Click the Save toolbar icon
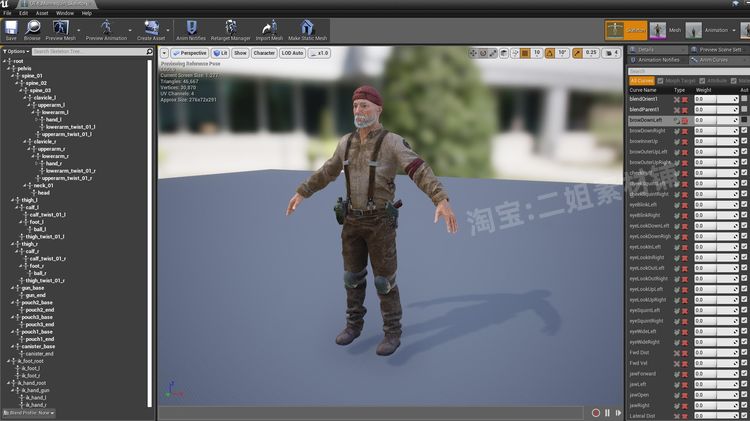 pos(11,28)
